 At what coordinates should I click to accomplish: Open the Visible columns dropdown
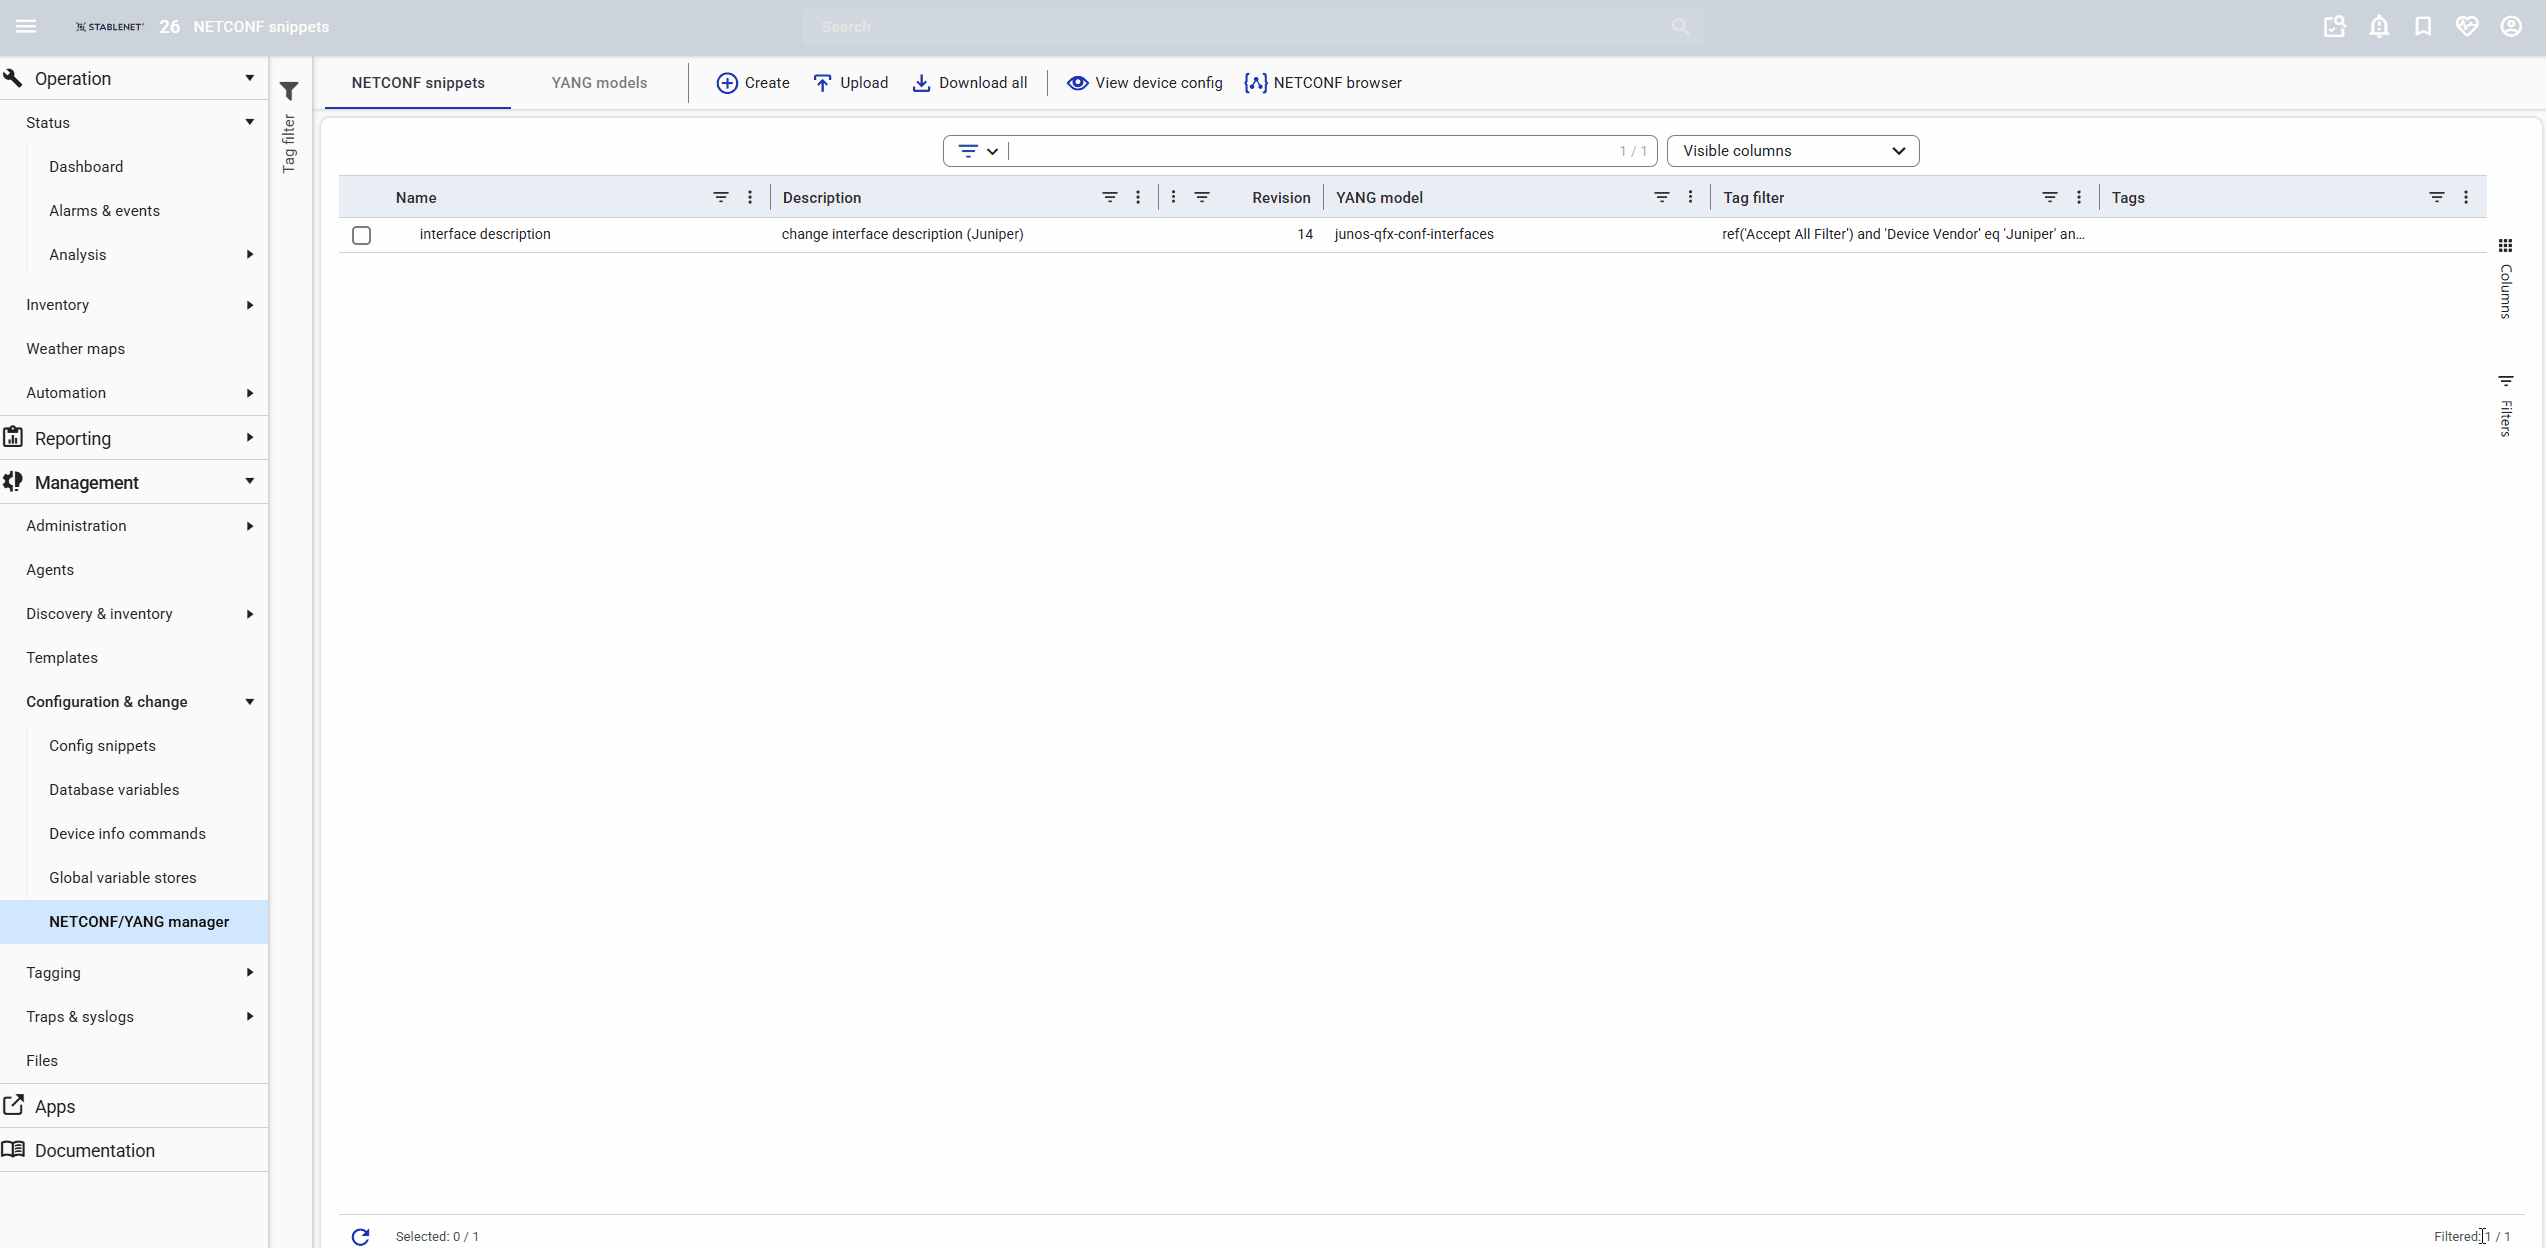pyautogui.click(x=1792, y=151)
